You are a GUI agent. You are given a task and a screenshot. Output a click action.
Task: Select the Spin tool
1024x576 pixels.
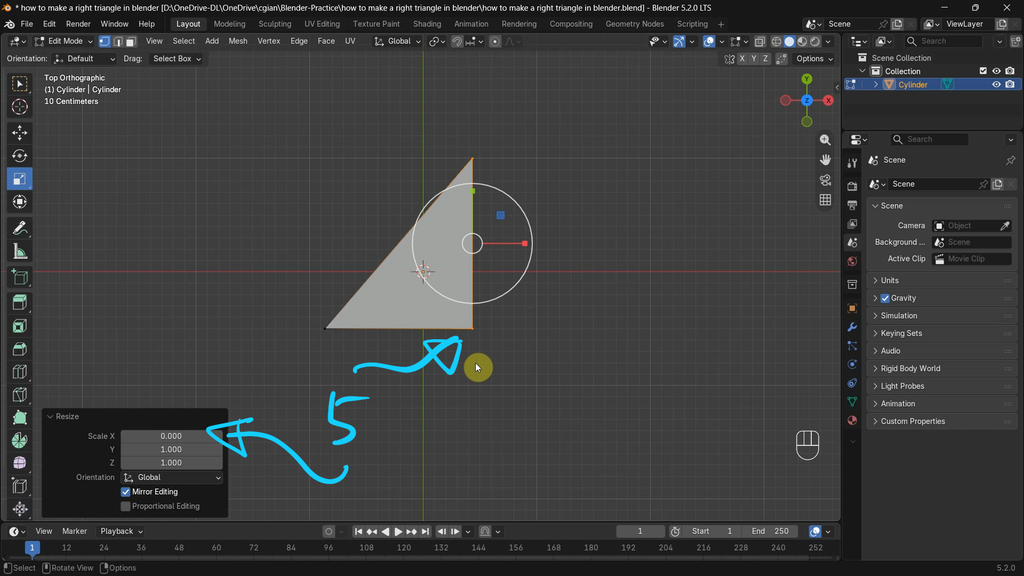20,440
